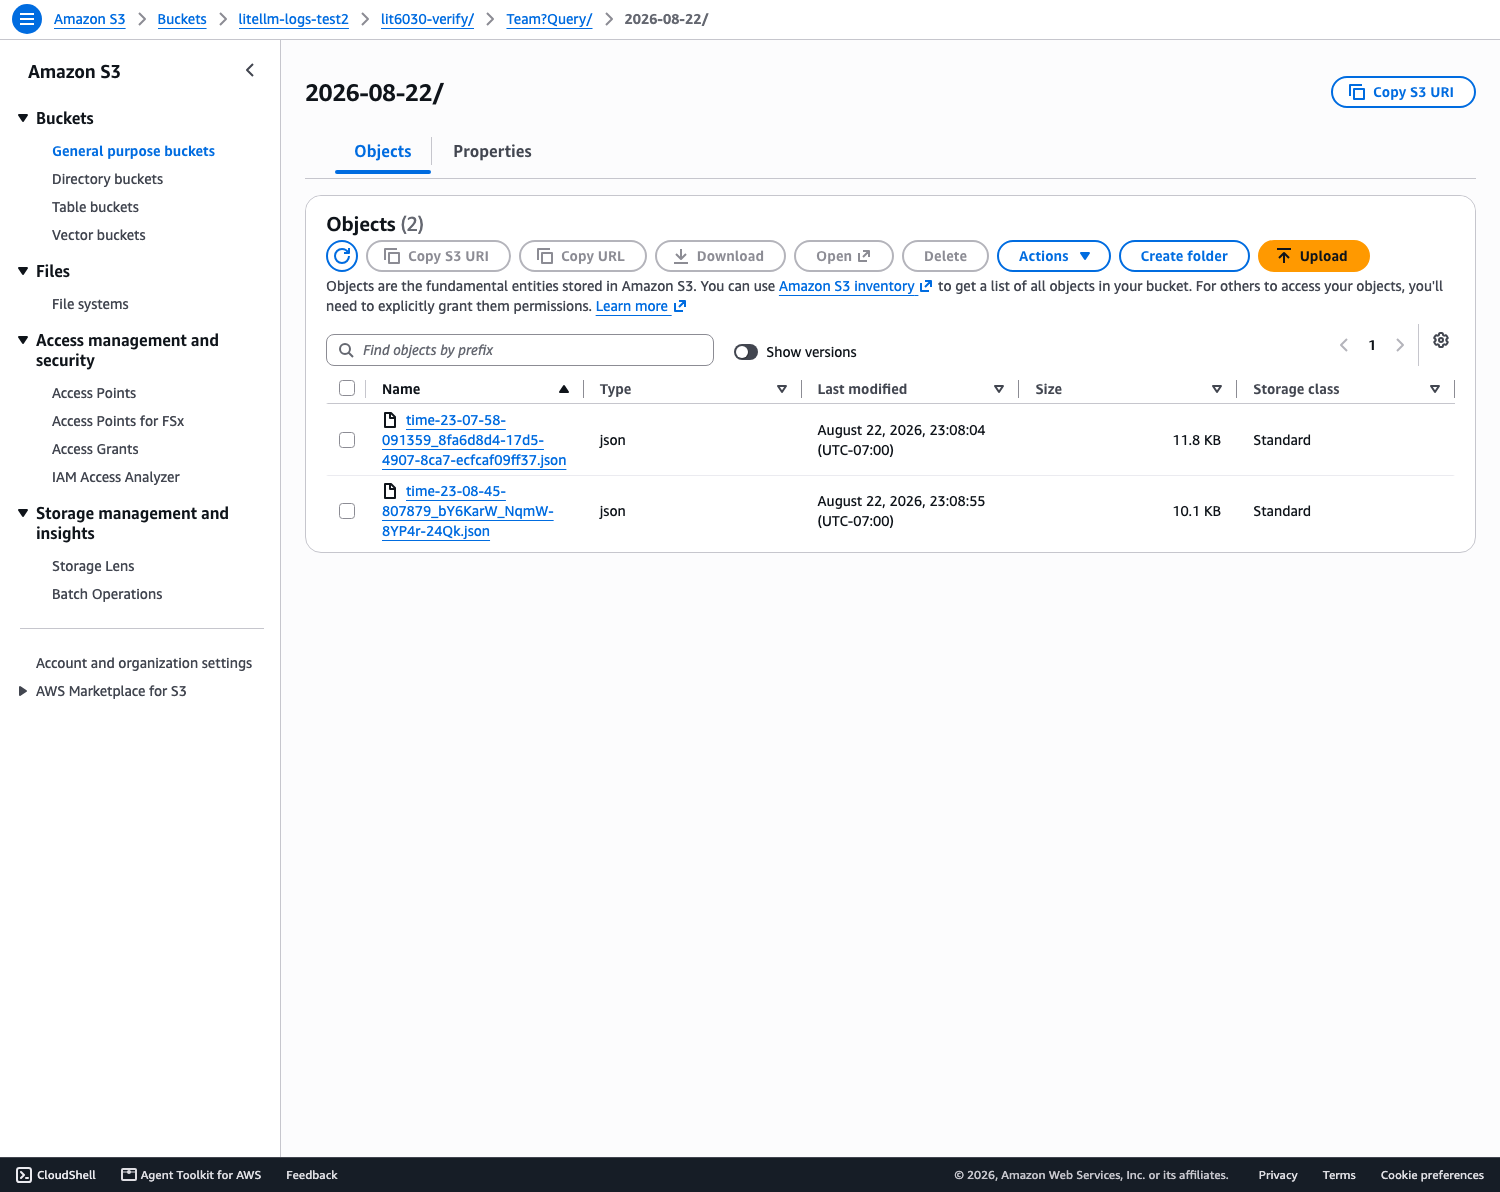Open the Actions dropdown
The image size is (1500, 1192).
(1054, 256)
